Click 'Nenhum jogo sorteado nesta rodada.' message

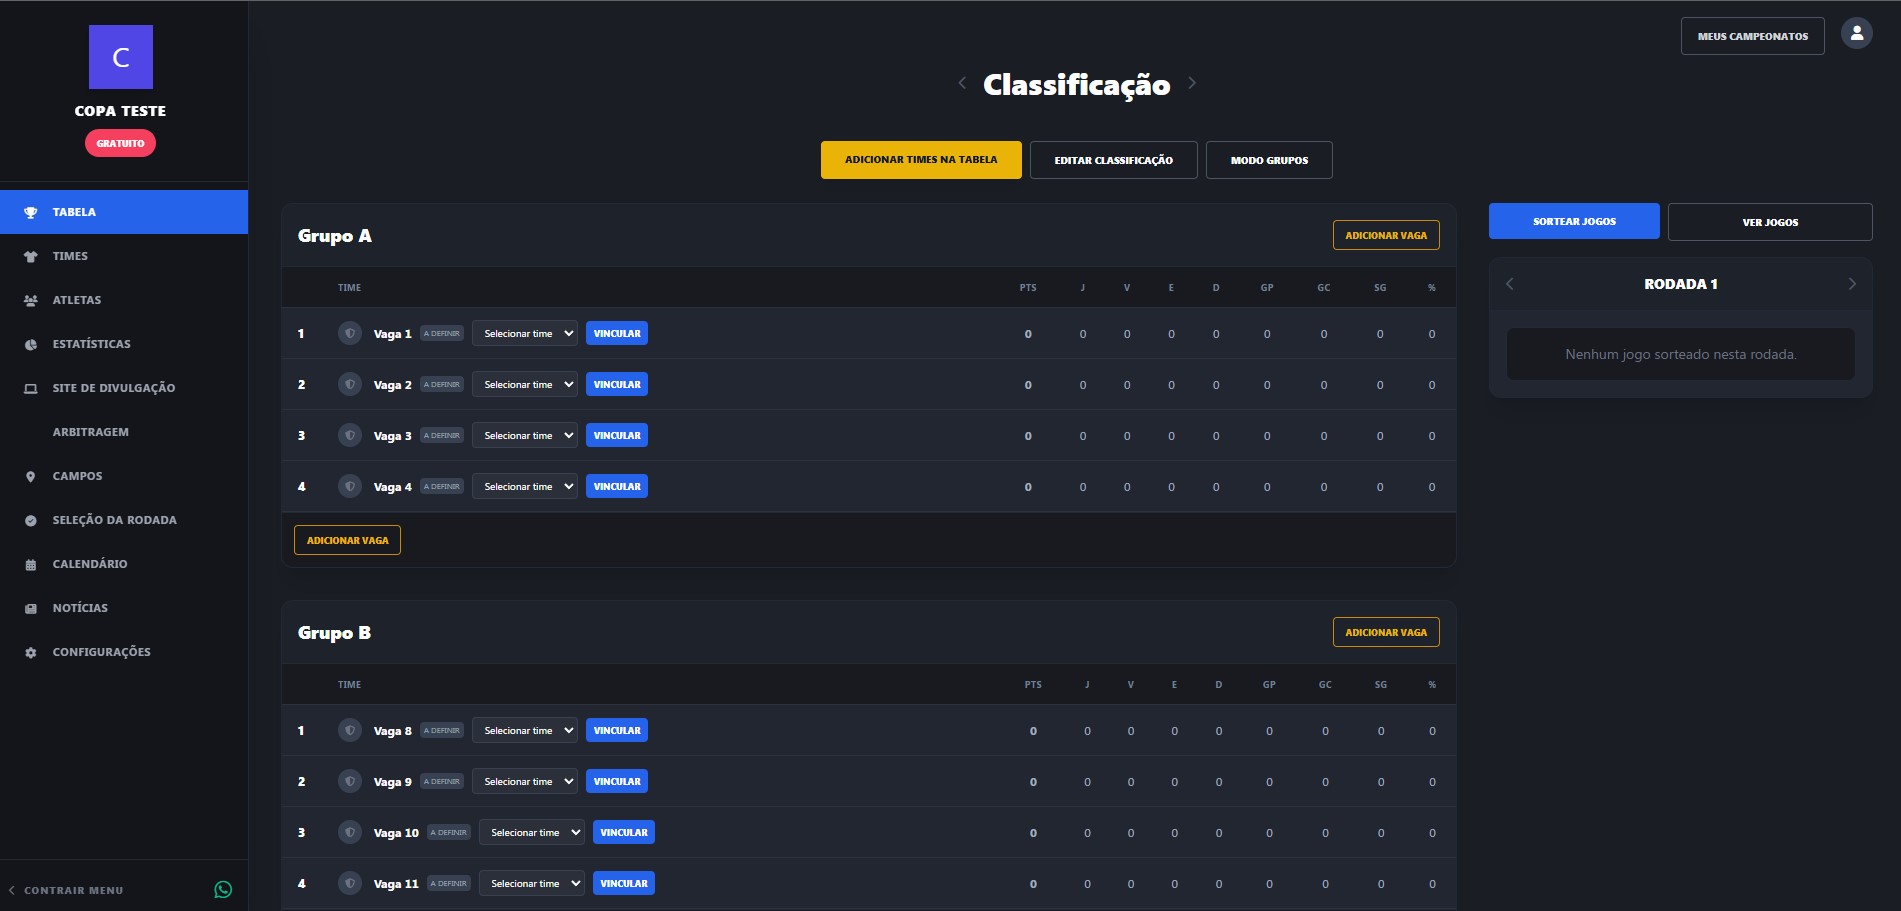(x=1680, y=354)
